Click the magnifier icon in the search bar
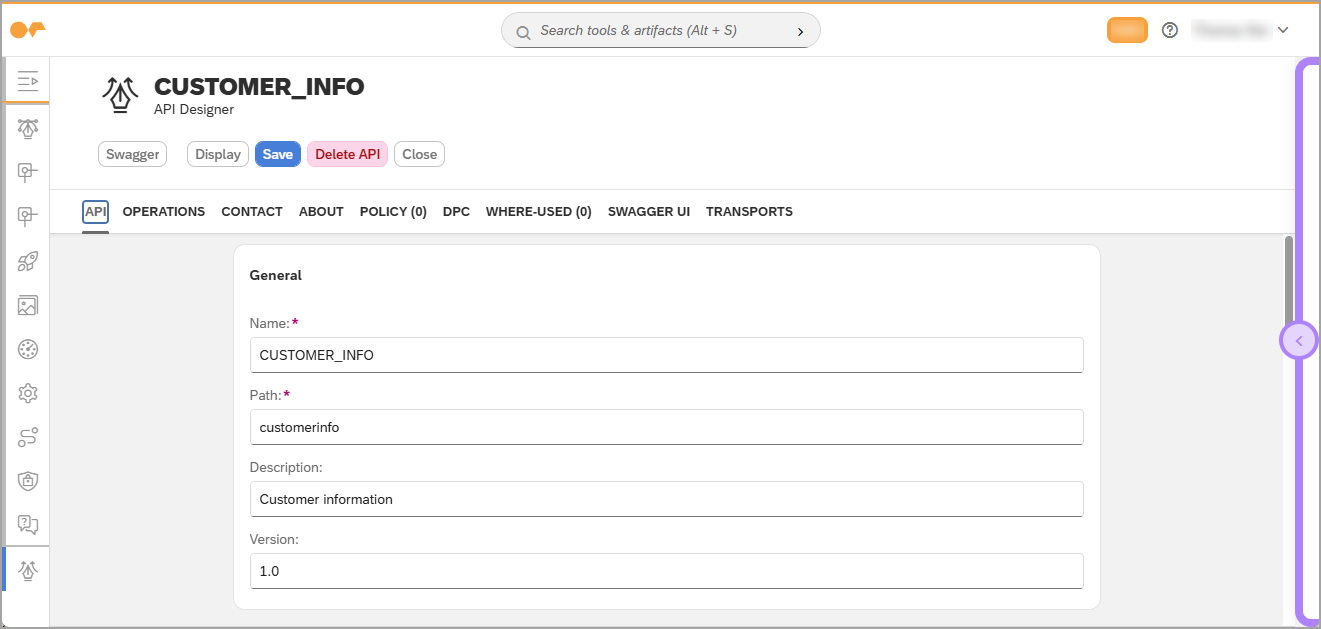 522,31
